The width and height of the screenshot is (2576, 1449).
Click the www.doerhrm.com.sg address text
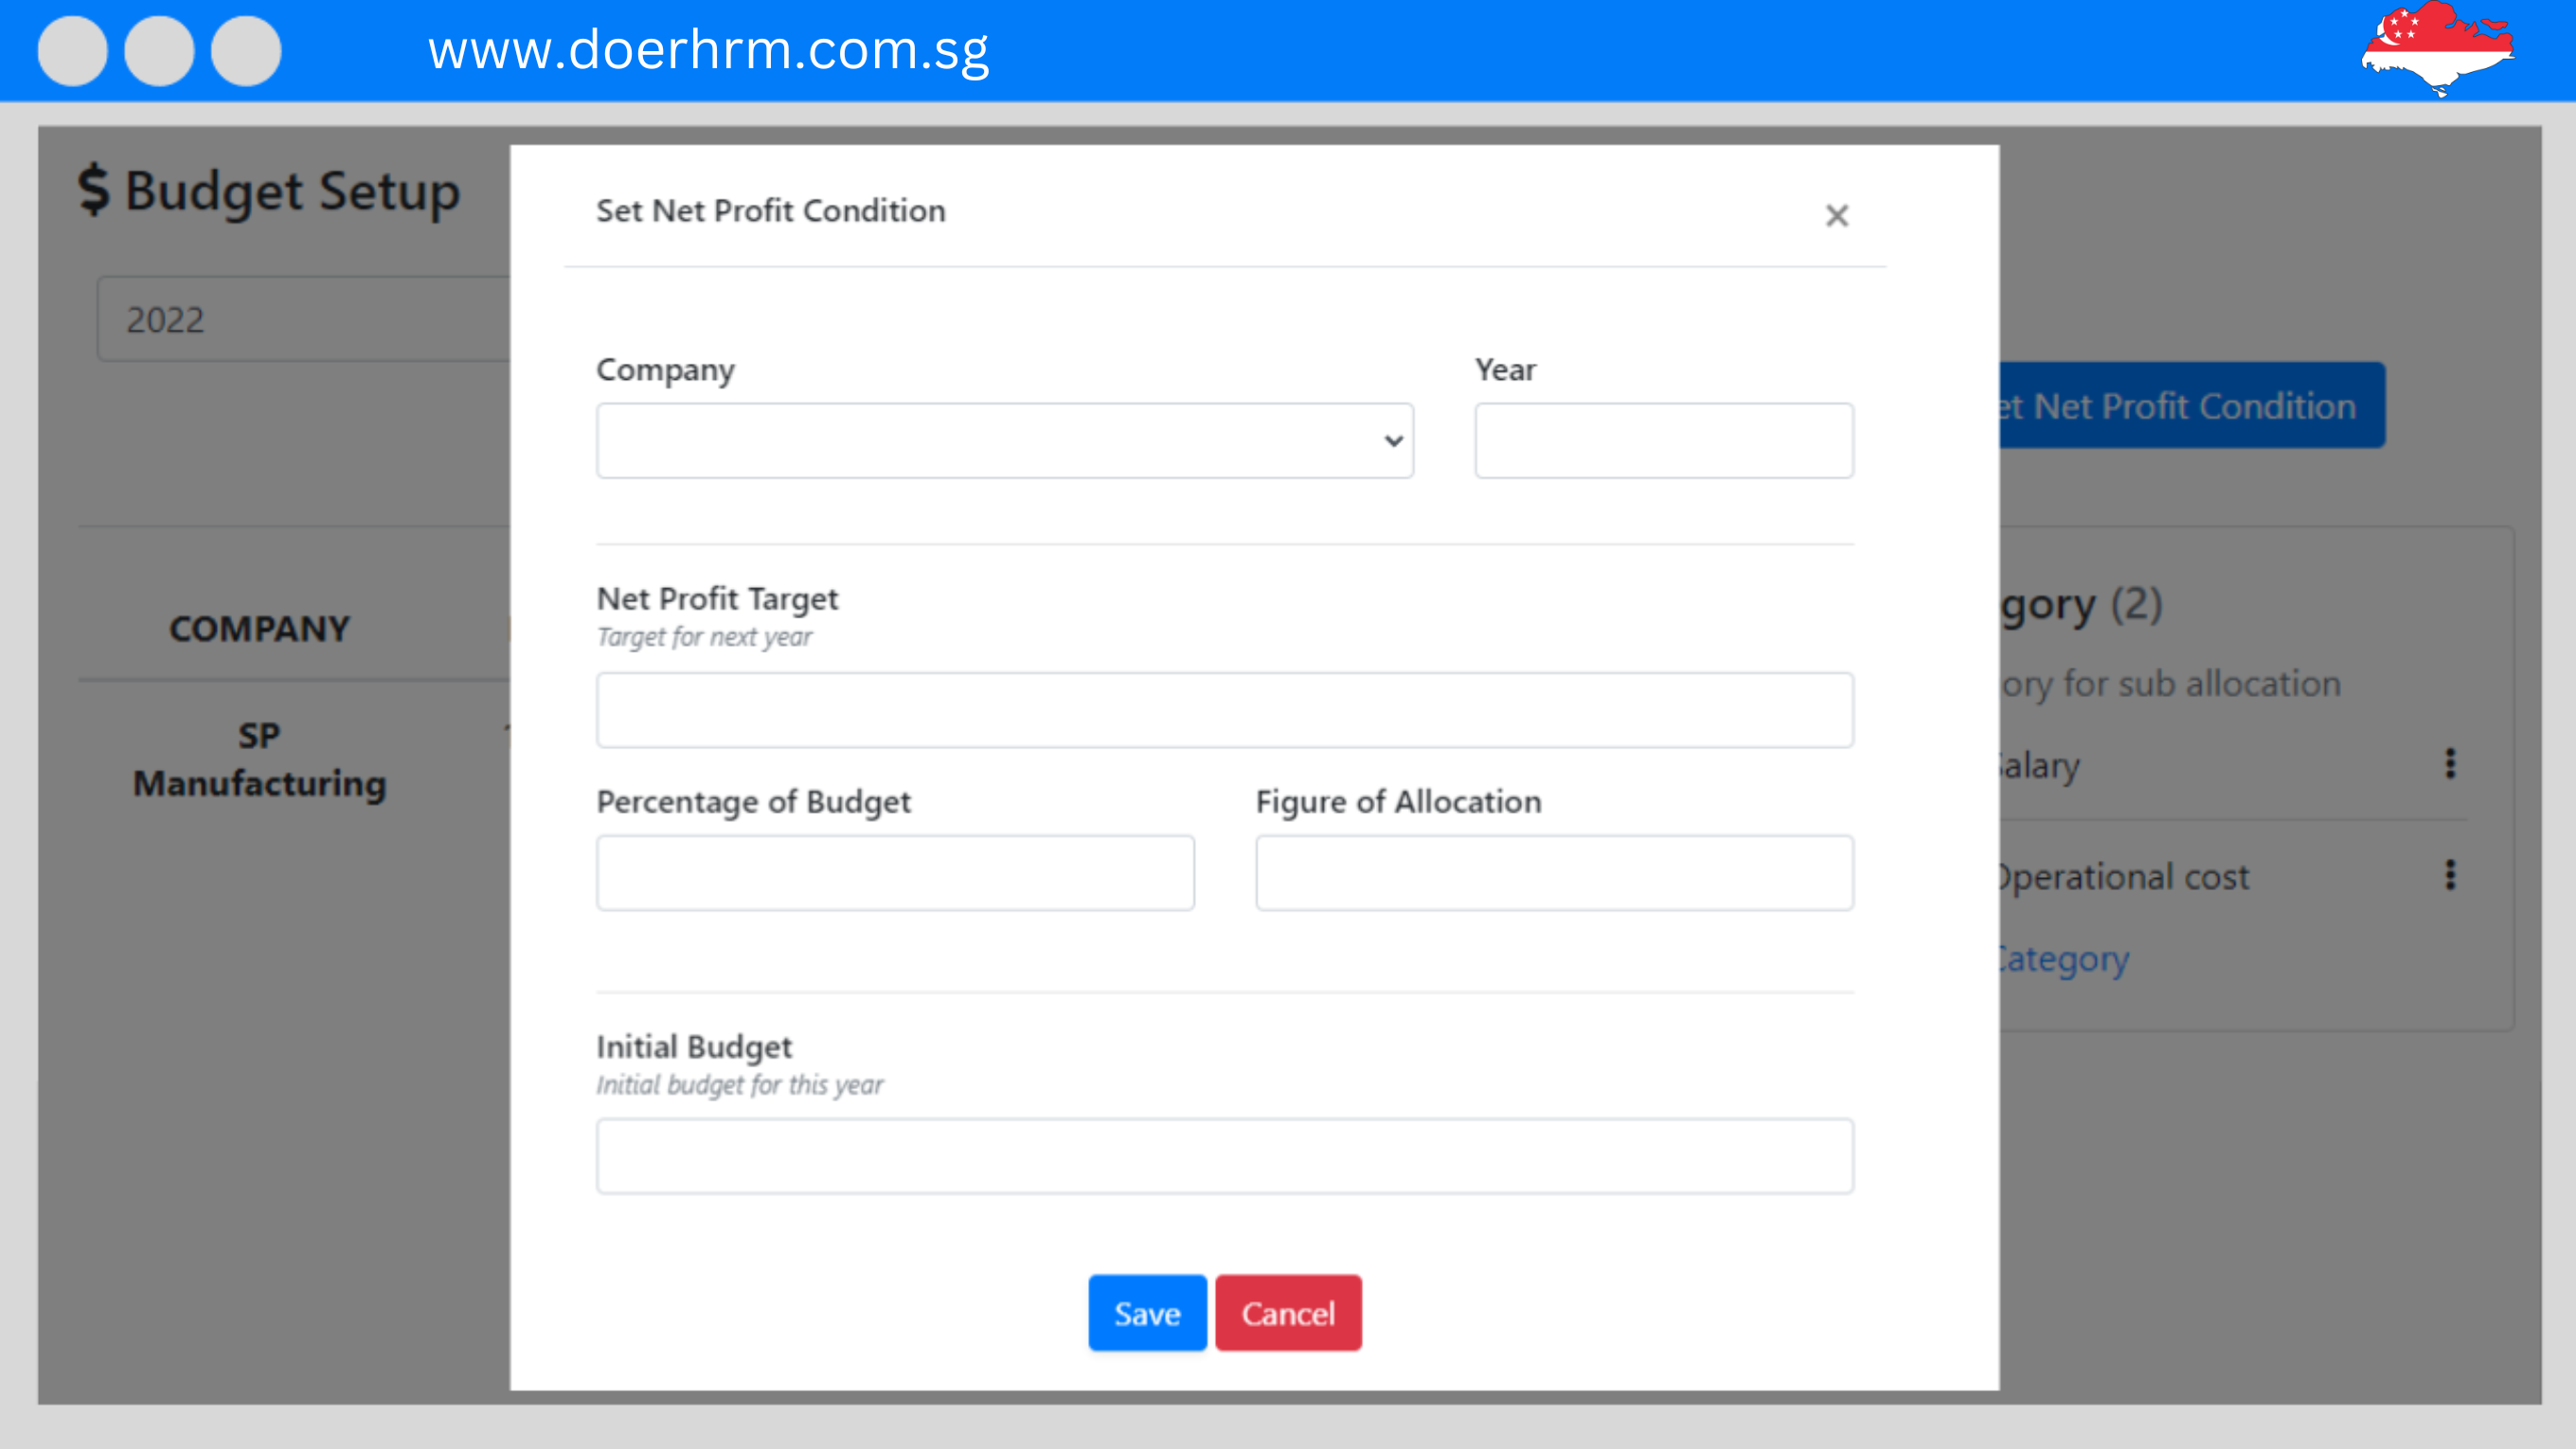[708, 49]
